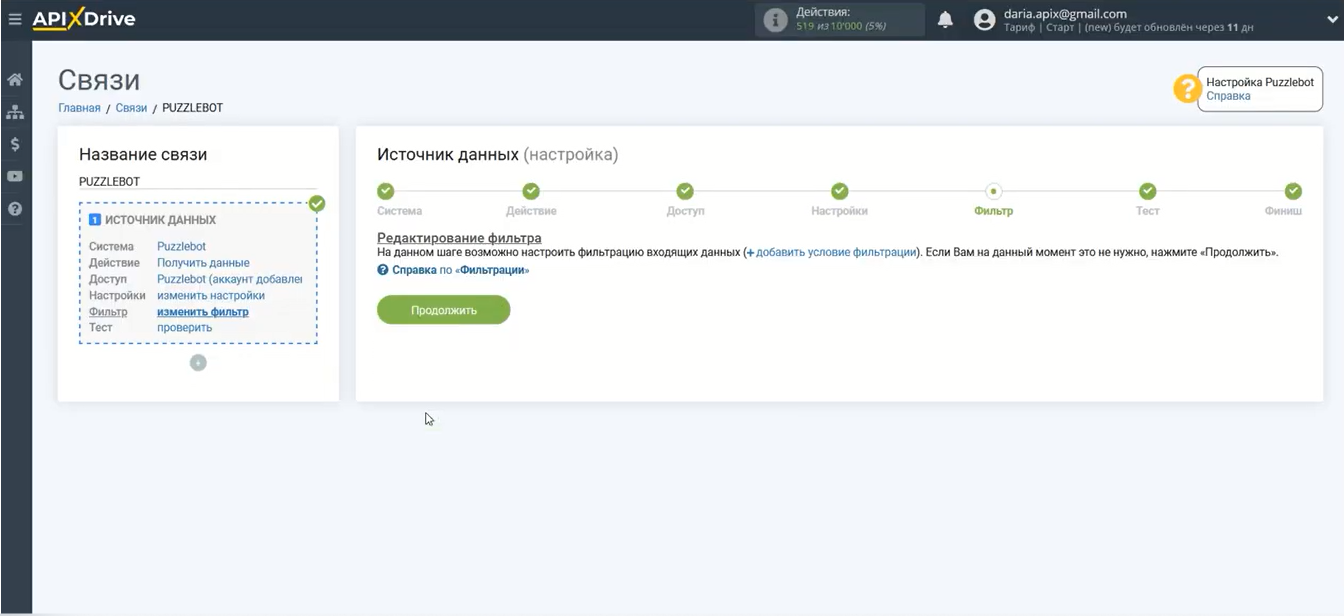Click the ApiX-Drive logo
The image size is (1344, 616).
point(84,19)
